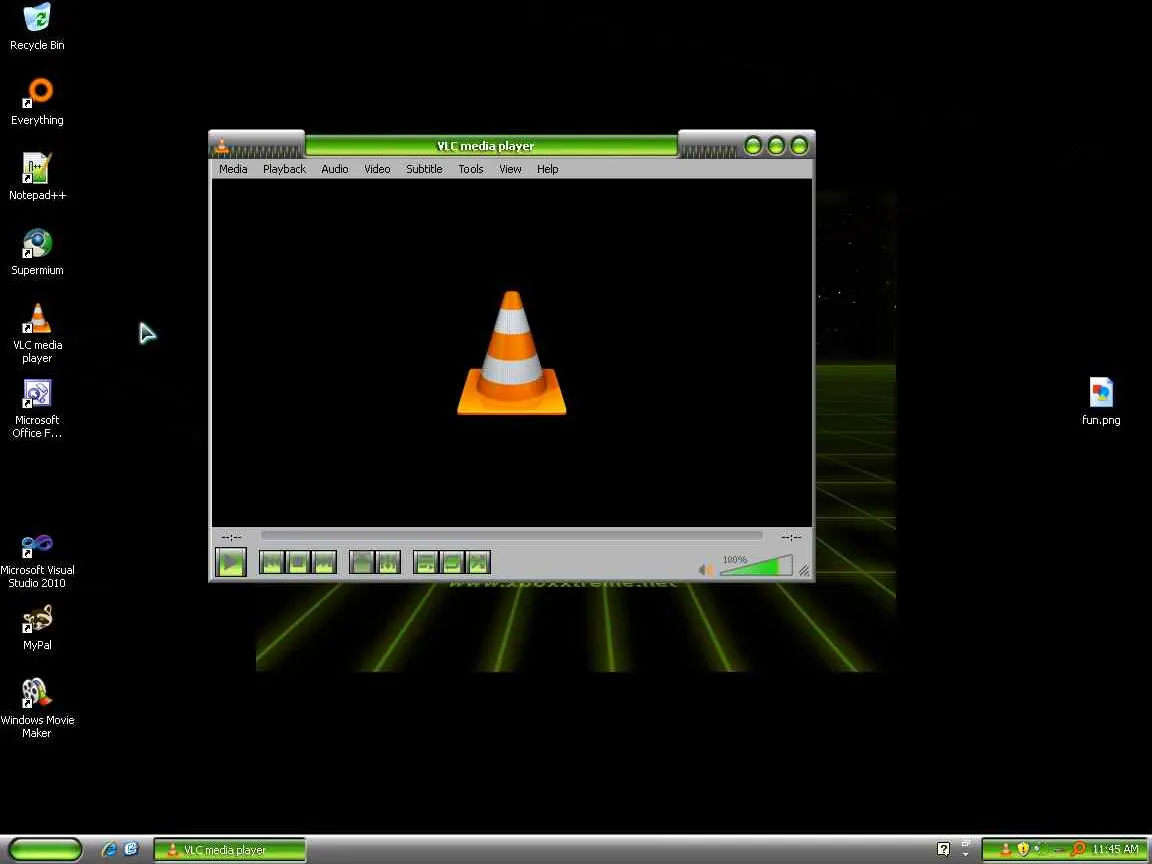The height and width of the screenshot is (864, 1152).
Task: Click the Previous media button
Action: [272, 563]
